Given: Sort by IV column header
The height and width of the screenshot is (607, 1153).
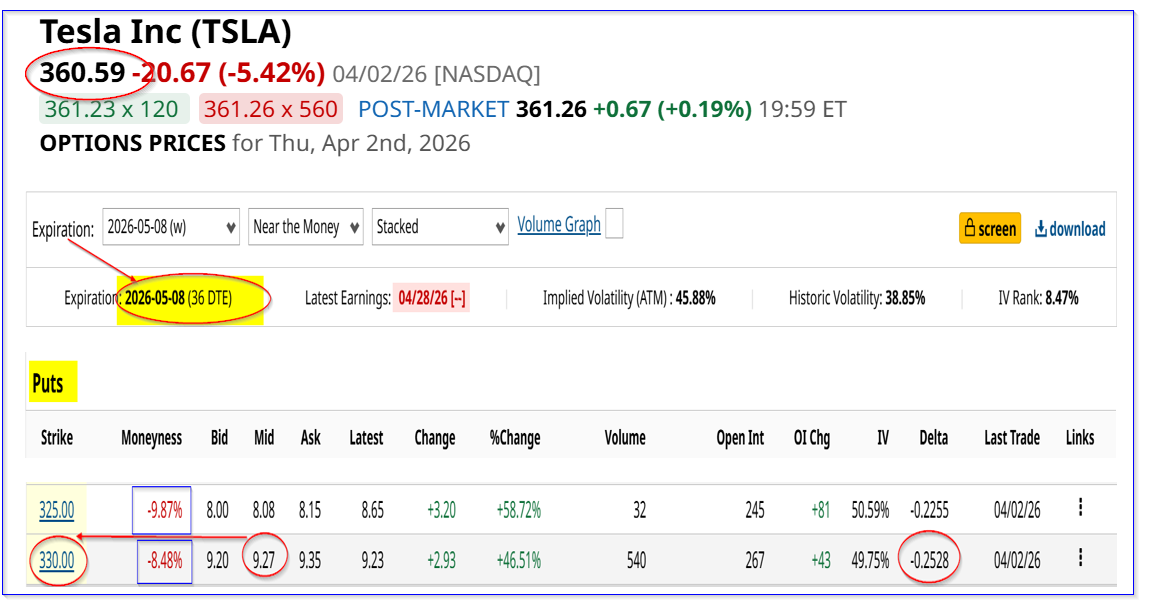Looking at the screenshot, I should tap(882, 438).
